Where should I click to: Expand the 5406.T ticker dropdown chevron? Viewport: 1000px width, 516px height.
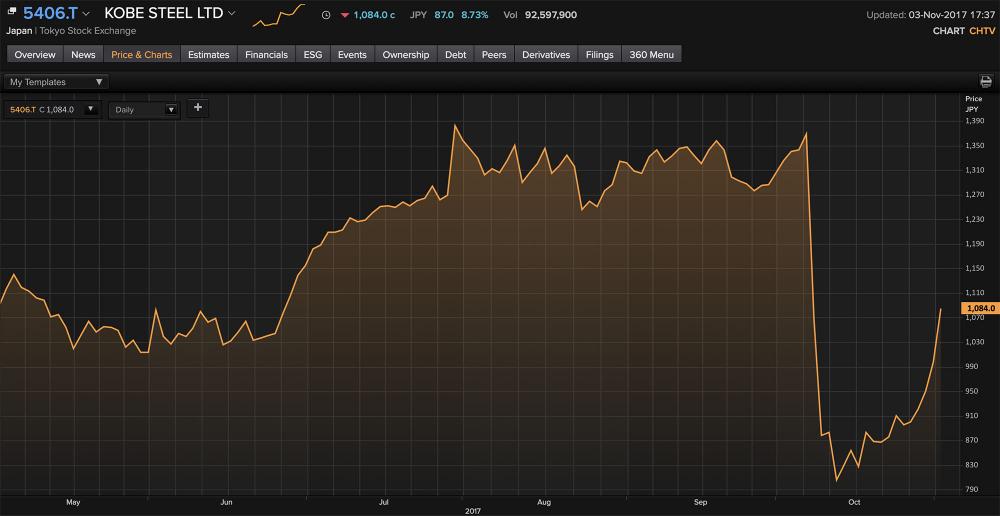(x=86, y=13)
